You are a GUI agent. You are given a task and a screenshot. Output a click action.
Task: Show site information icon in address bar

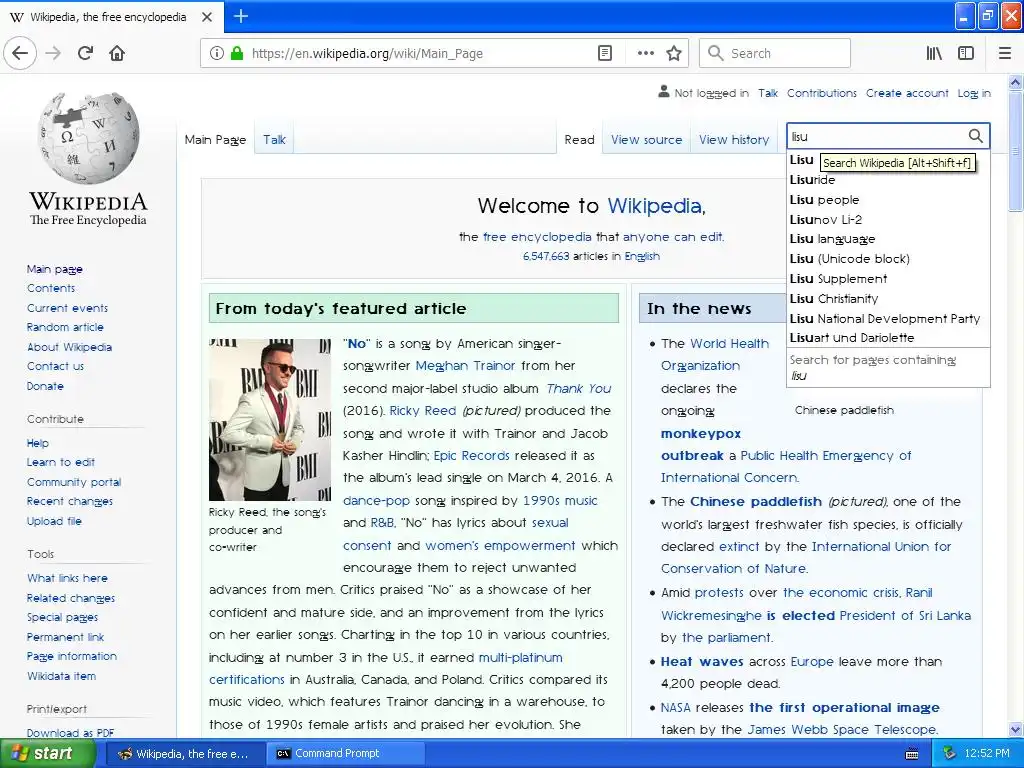coord(217,54)
